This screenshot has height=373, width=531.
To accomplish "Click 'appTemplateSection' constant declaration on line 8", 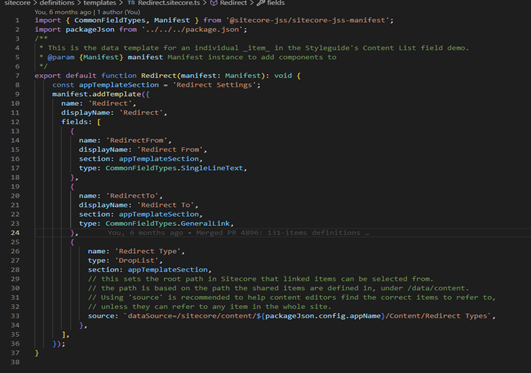I will (119, 85).
